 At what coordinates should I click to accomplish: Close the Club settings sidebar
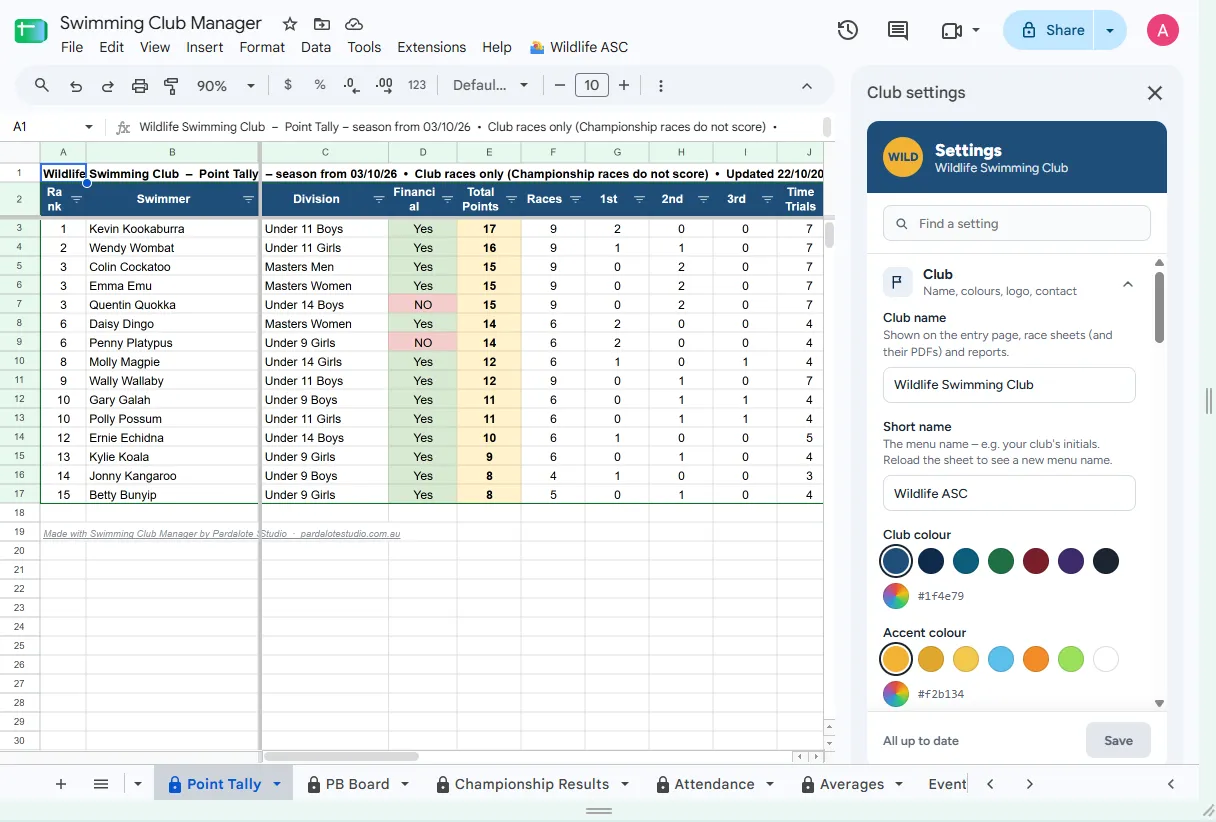pyautogui.click(x=1155, y=93)
